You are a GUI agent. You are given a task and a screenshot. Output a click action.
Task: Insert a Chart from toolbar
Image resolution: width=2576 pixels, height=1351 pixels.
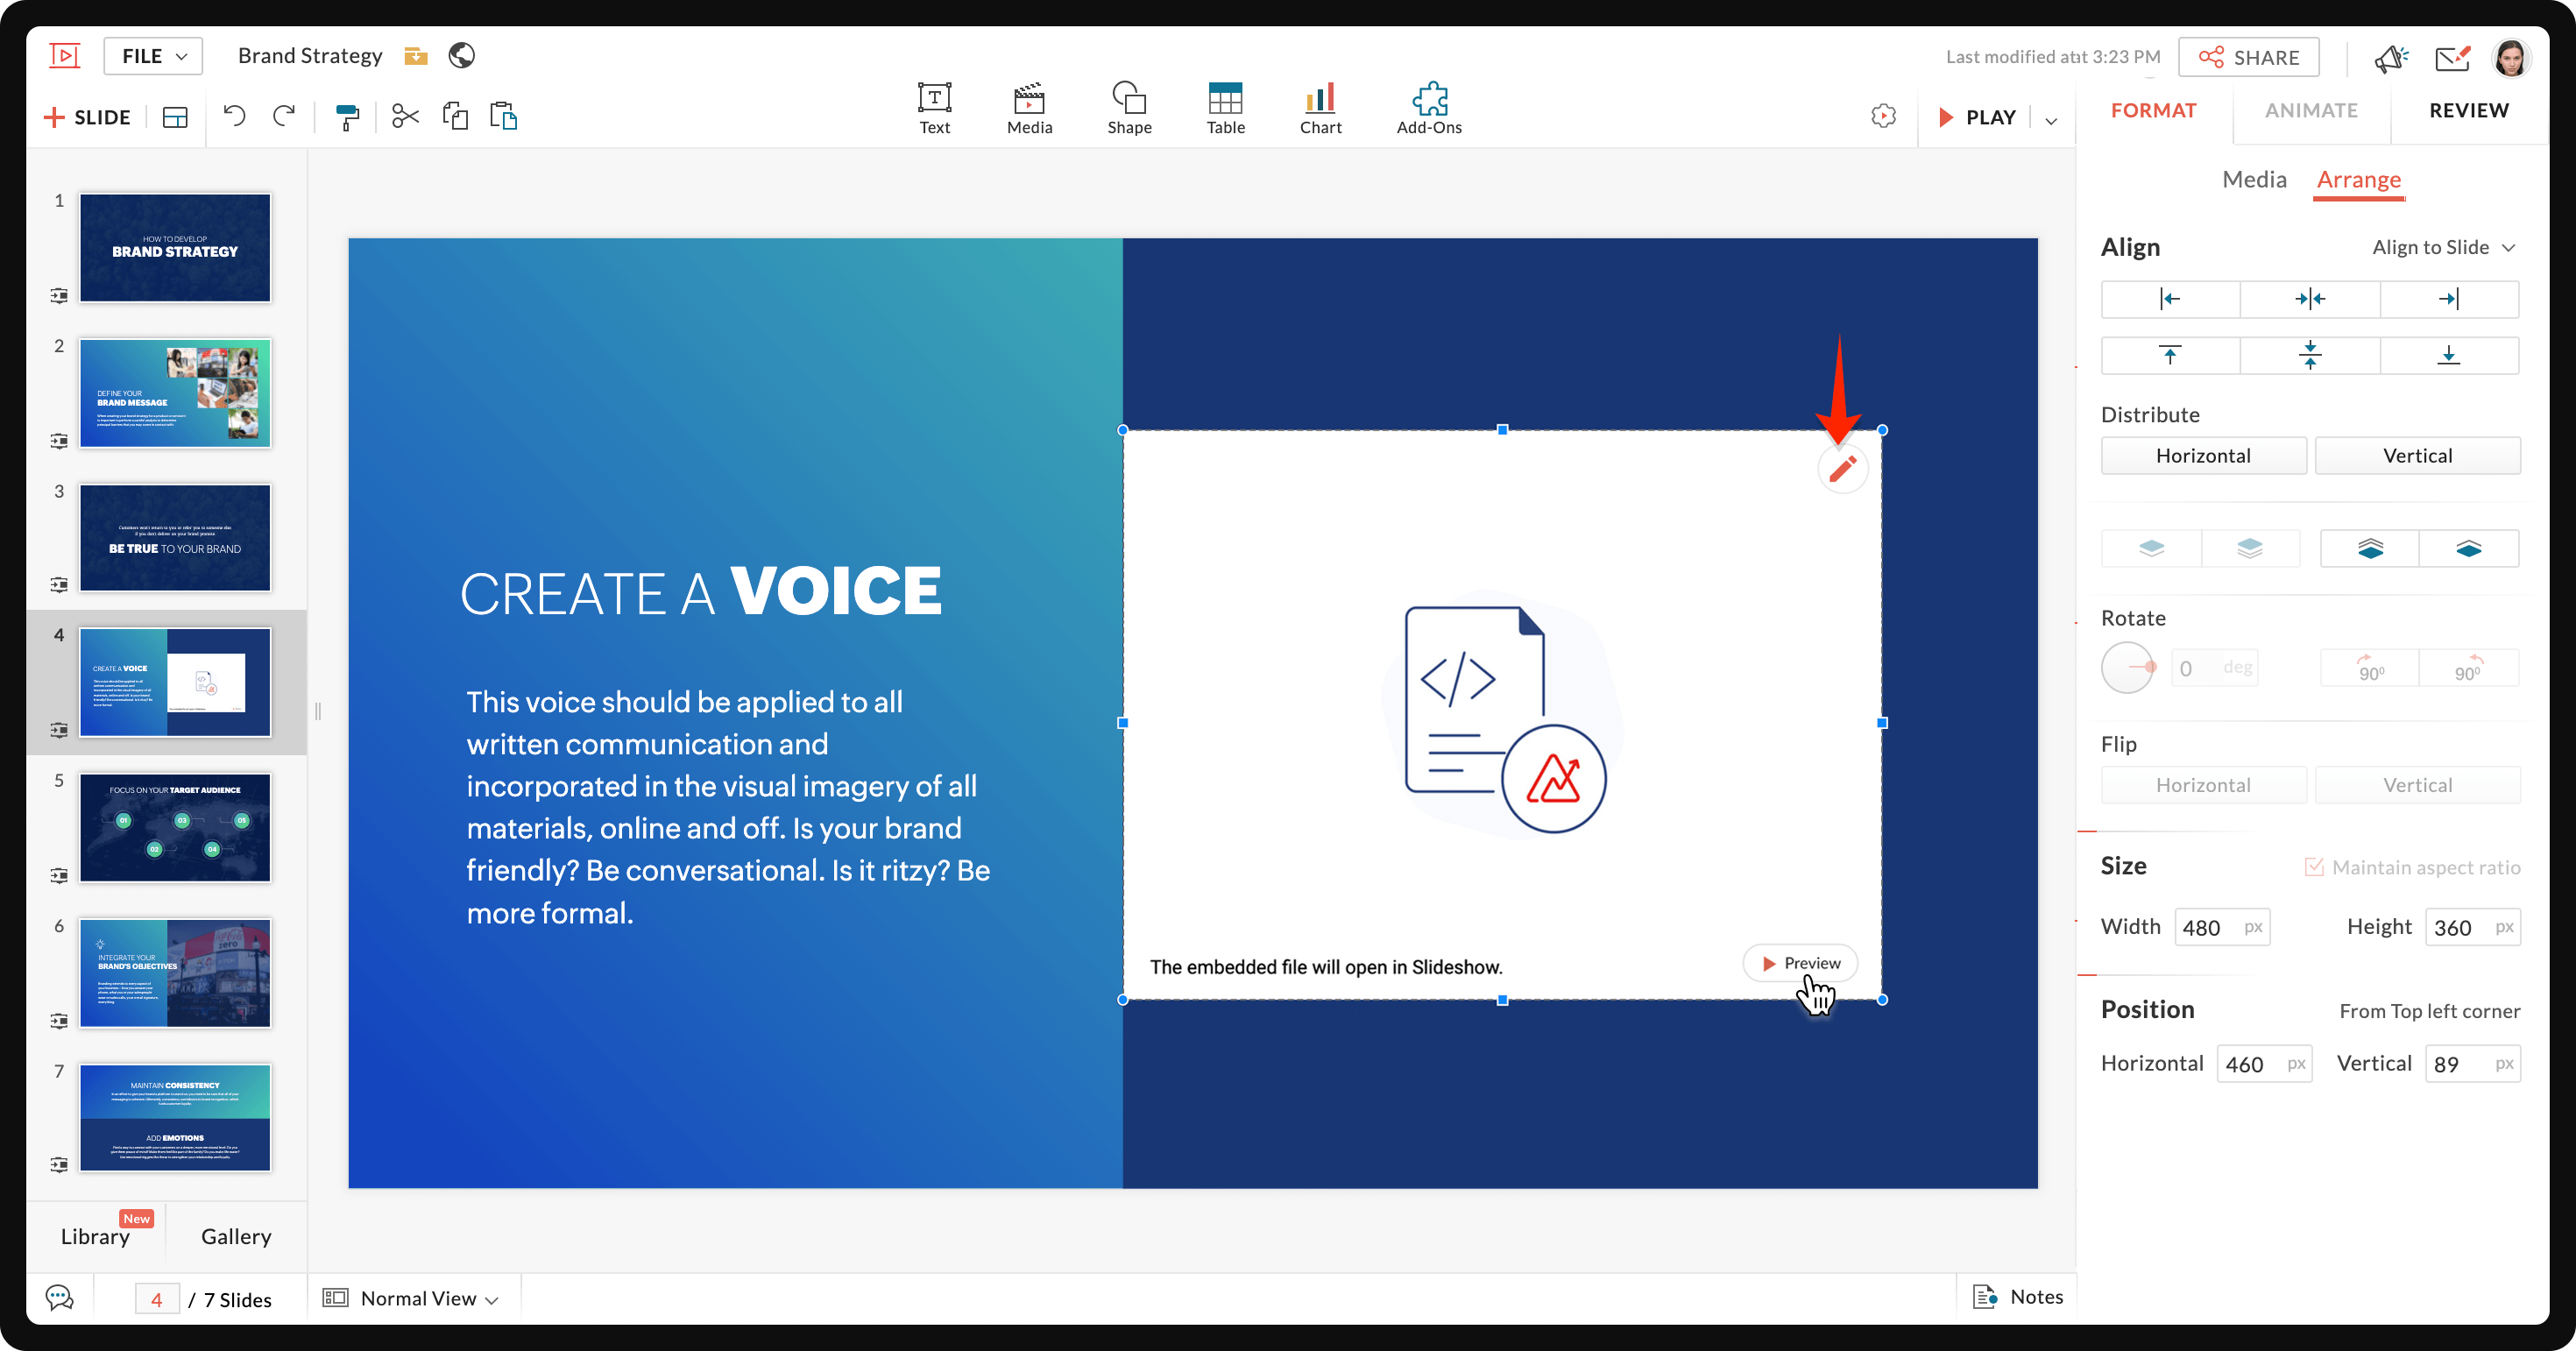(x=1319, y=107)
